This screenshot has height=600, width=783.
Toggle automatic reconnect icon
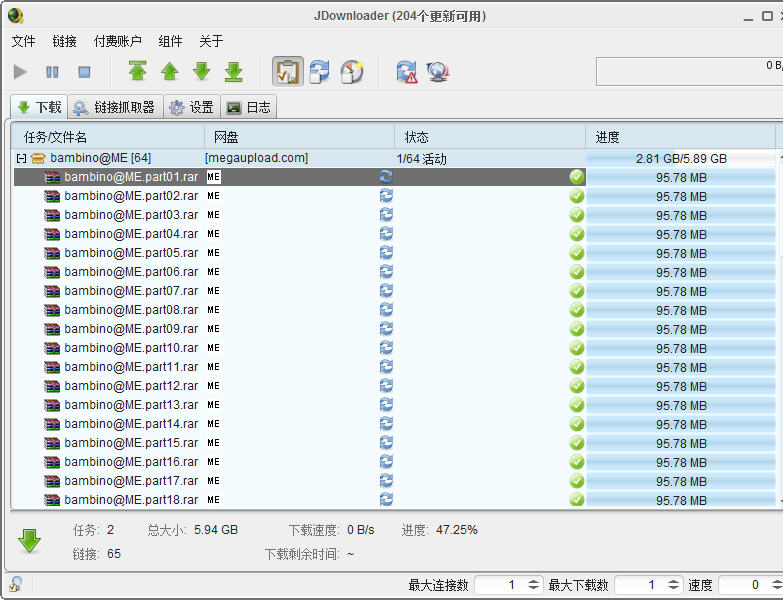coord(320,71)
